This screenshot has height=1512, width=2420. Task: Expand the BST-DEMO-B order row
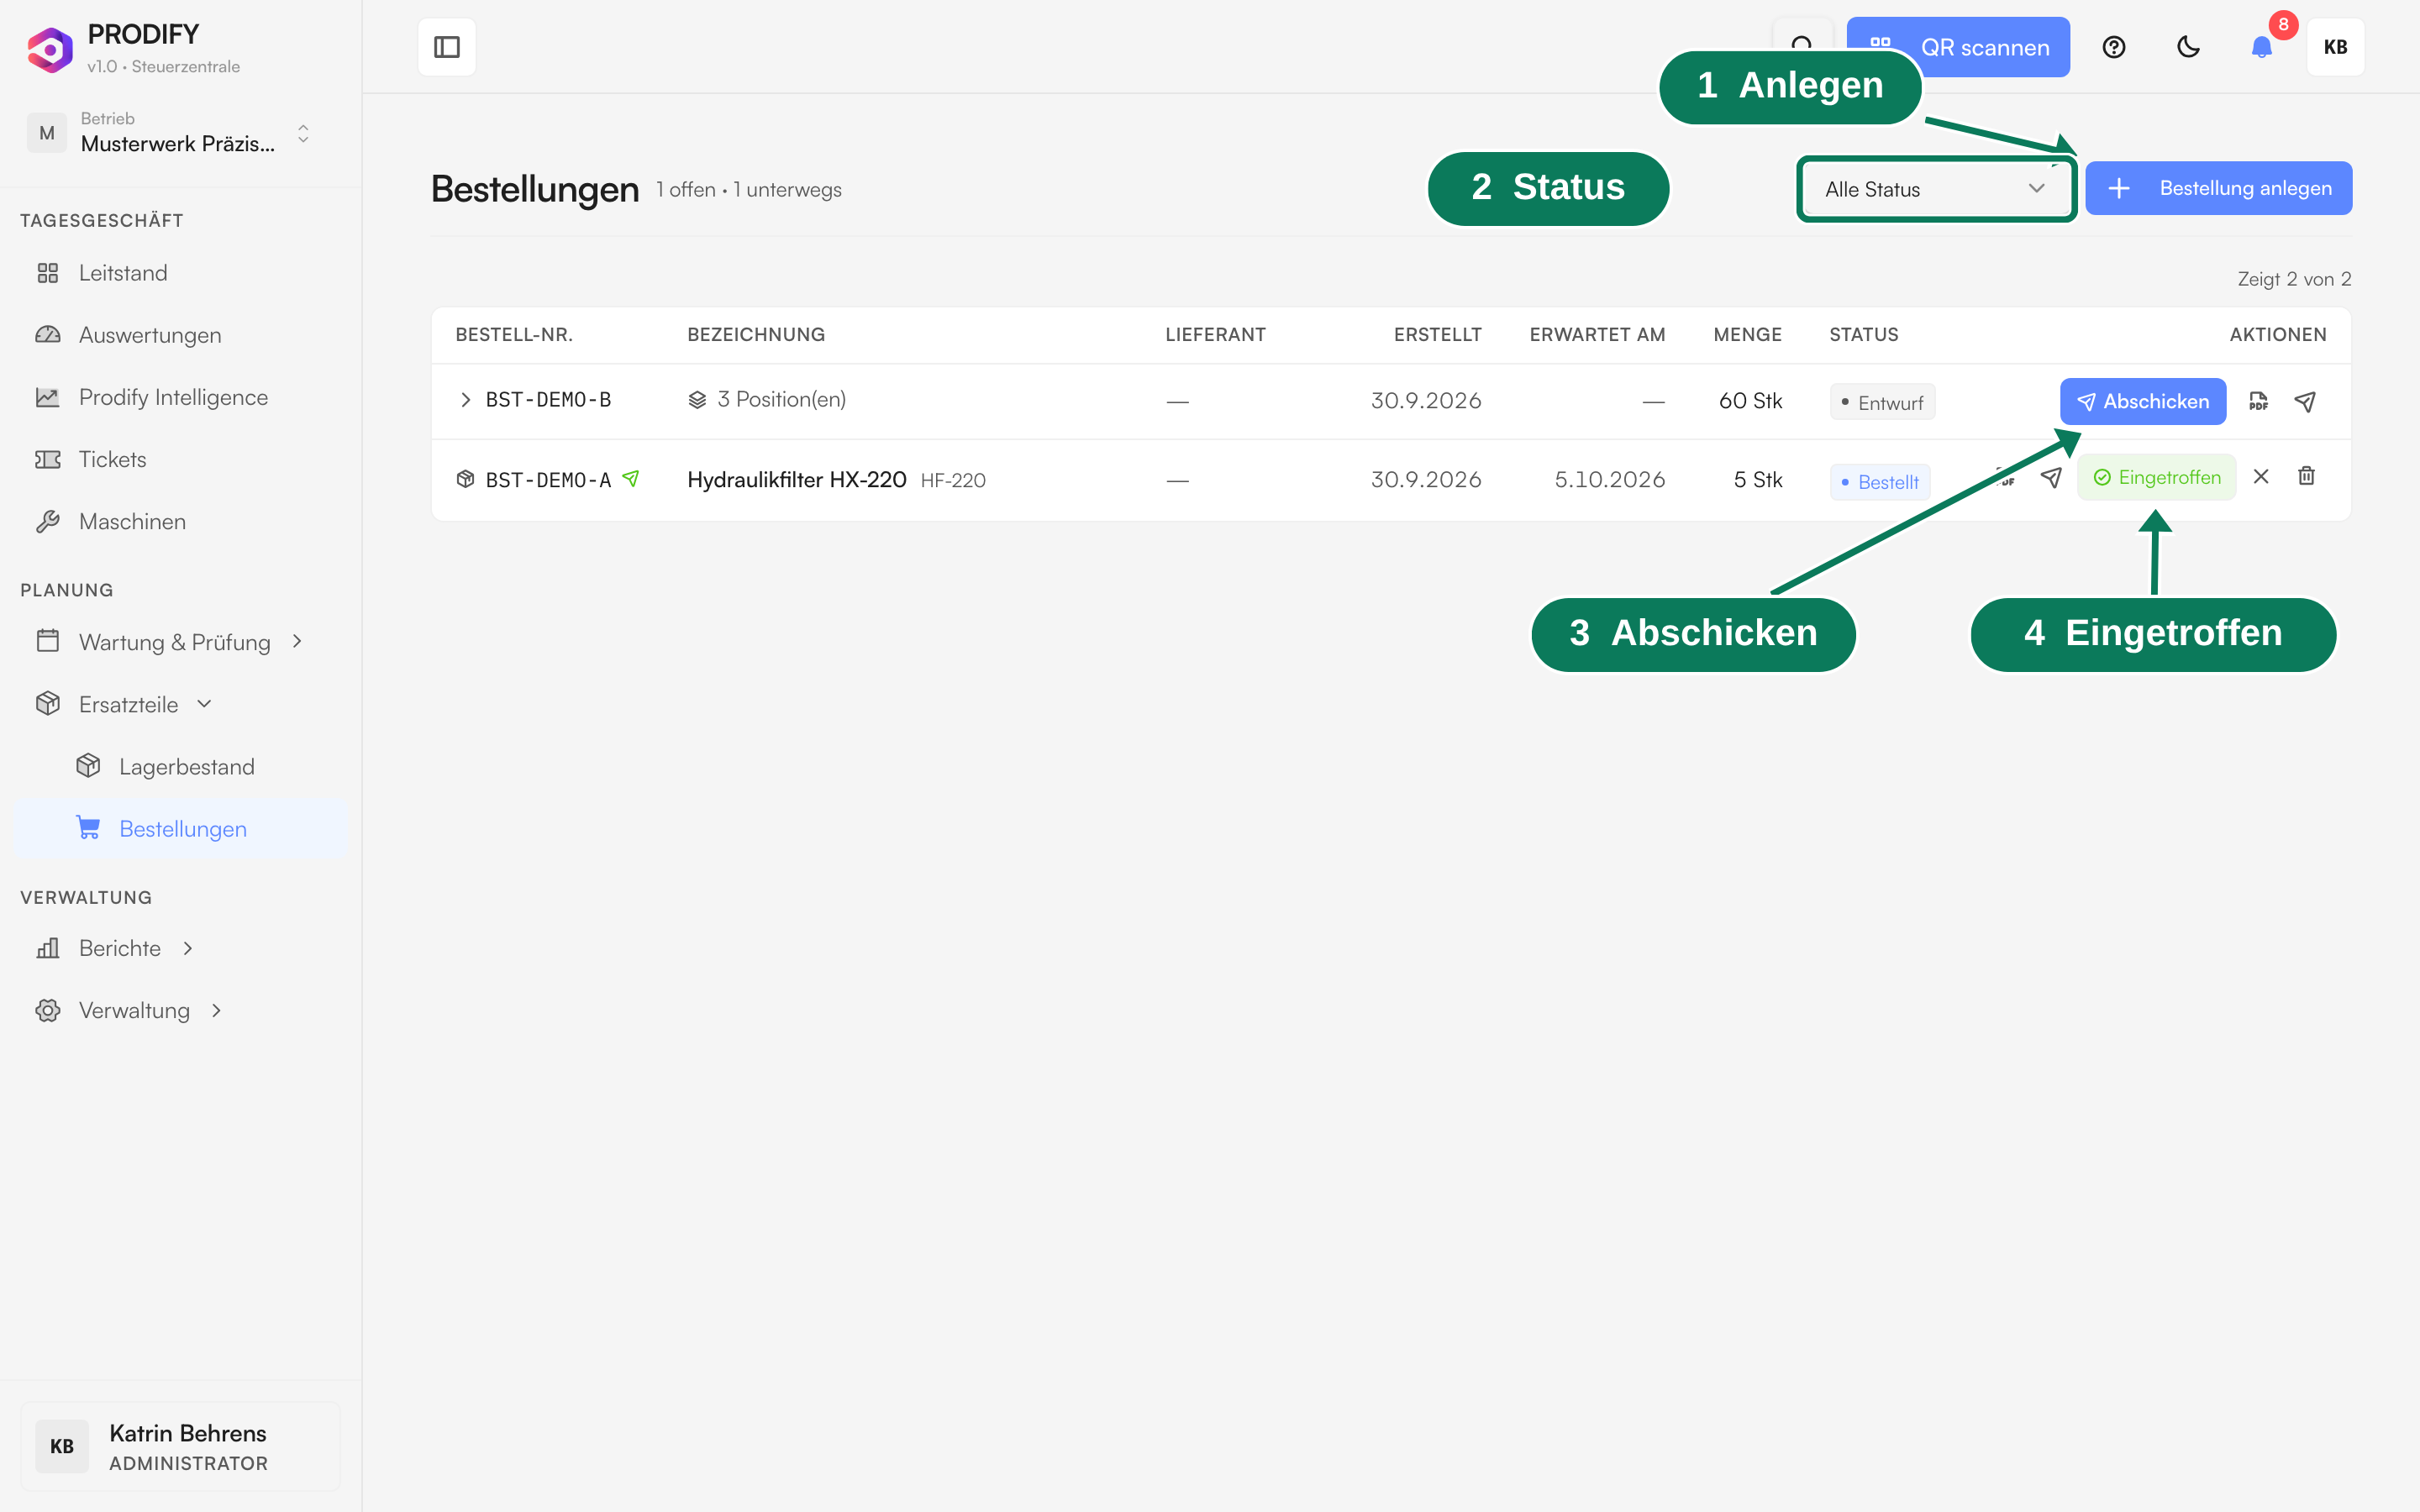pos(465,400)
